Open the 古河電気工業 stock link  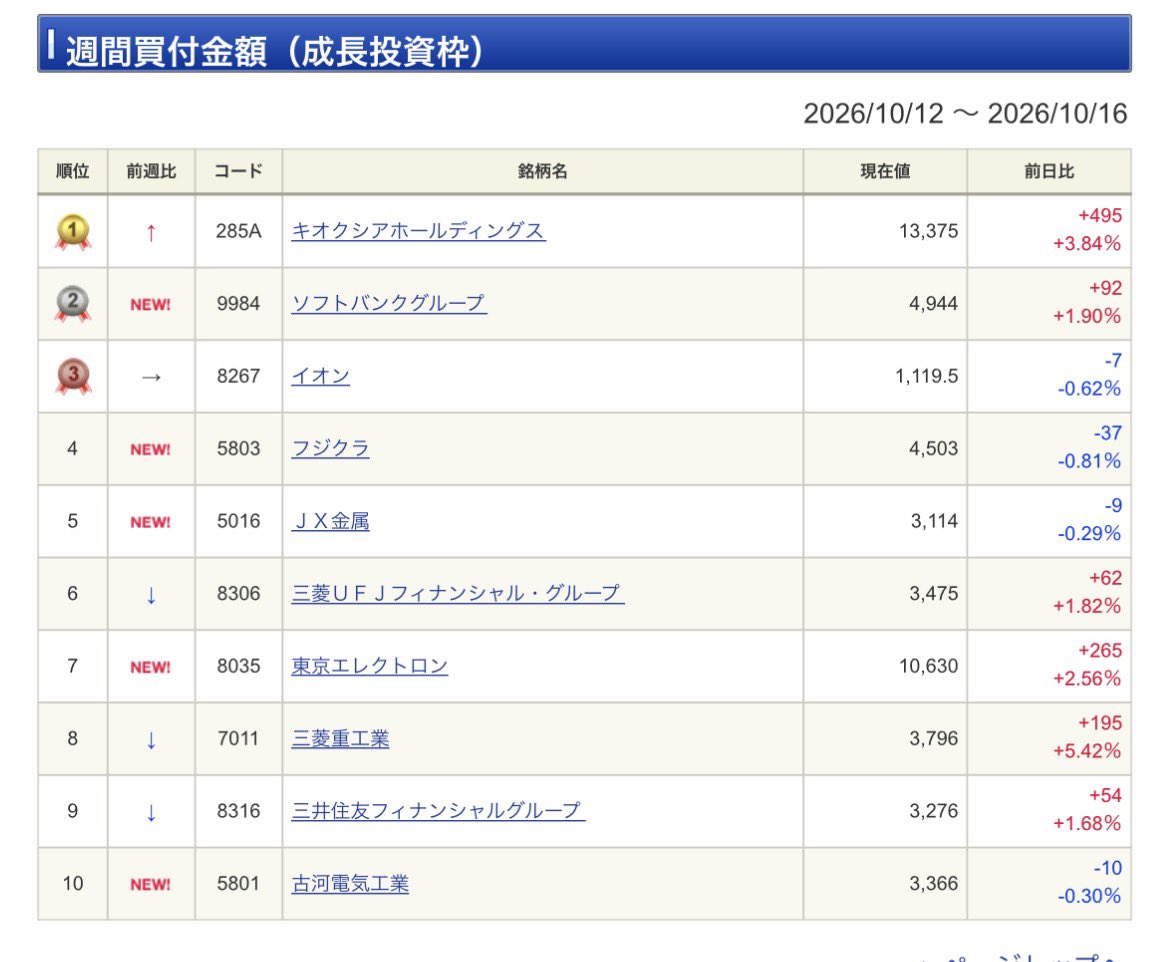coord(350,884)
